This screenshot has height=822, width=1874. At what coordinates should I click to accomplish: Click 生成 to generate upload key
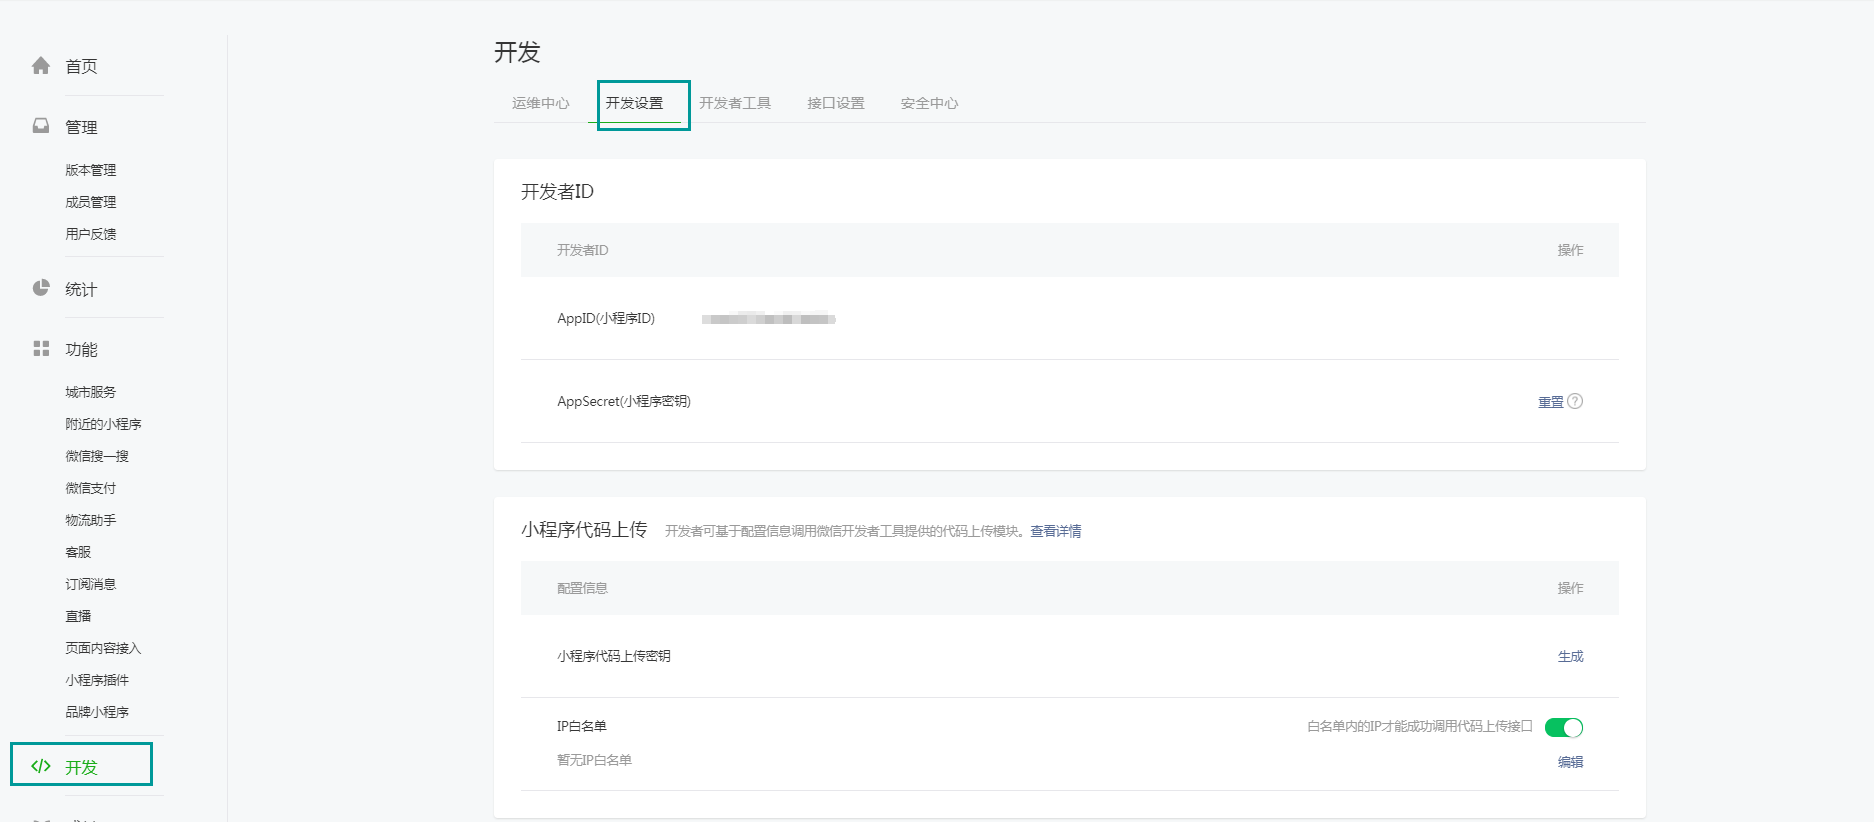pyautogui.click(x=1570, y=656)
